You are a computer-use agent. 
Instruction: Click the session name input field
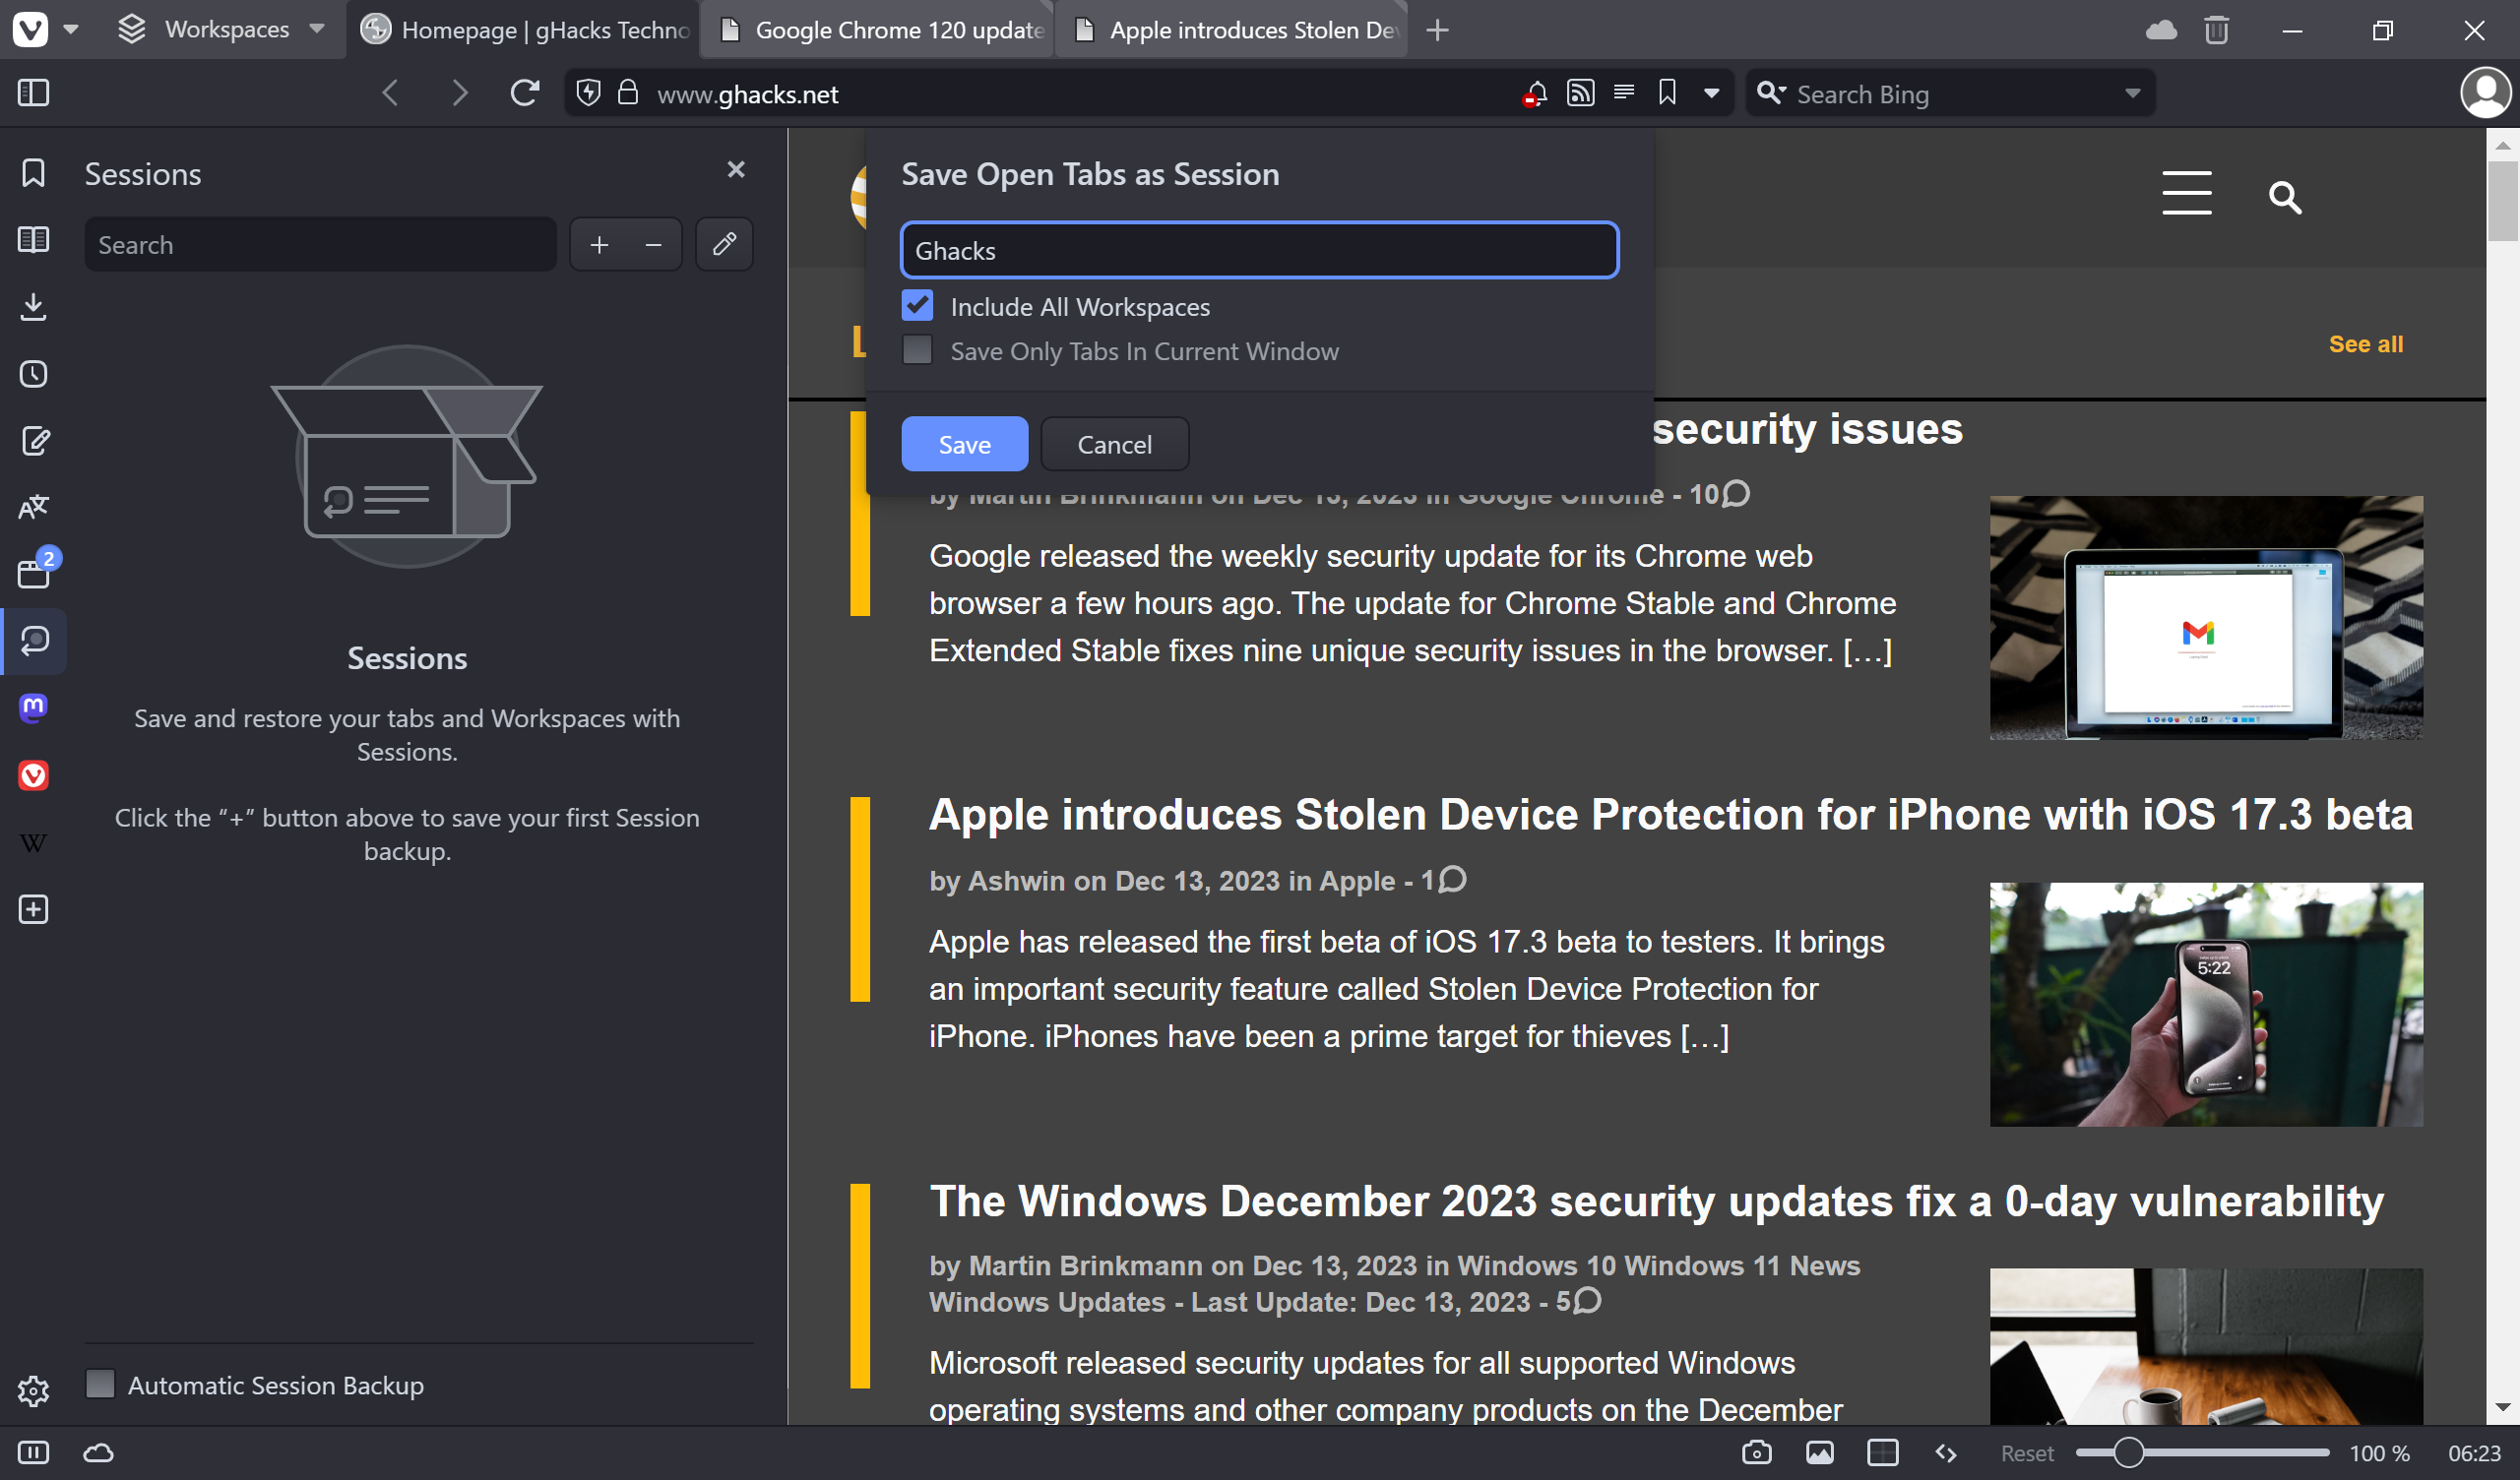[x=1258, y=250]
